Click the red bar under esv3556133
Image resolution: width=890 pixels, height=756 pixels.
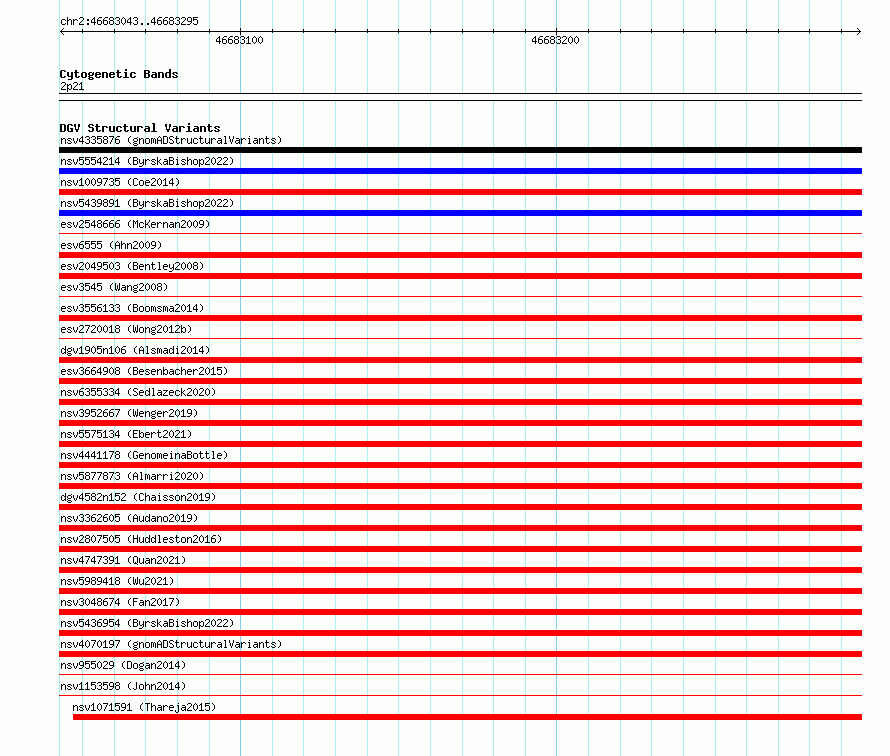pos(460,318)
